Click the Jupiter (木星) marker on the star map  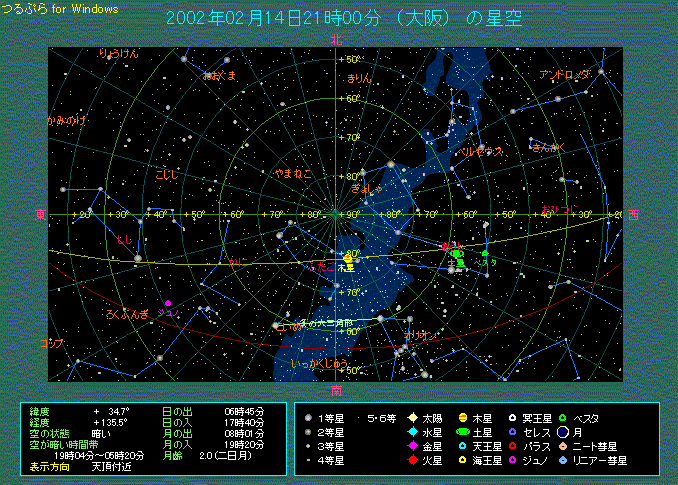346,258
